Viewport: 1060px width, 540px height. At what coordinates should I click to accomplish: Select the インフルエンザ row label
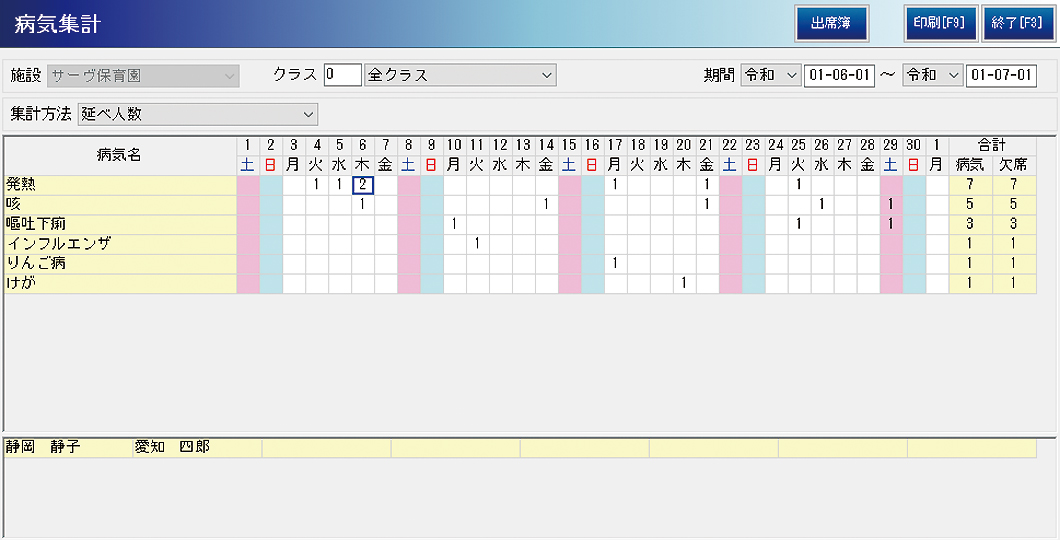120,243
